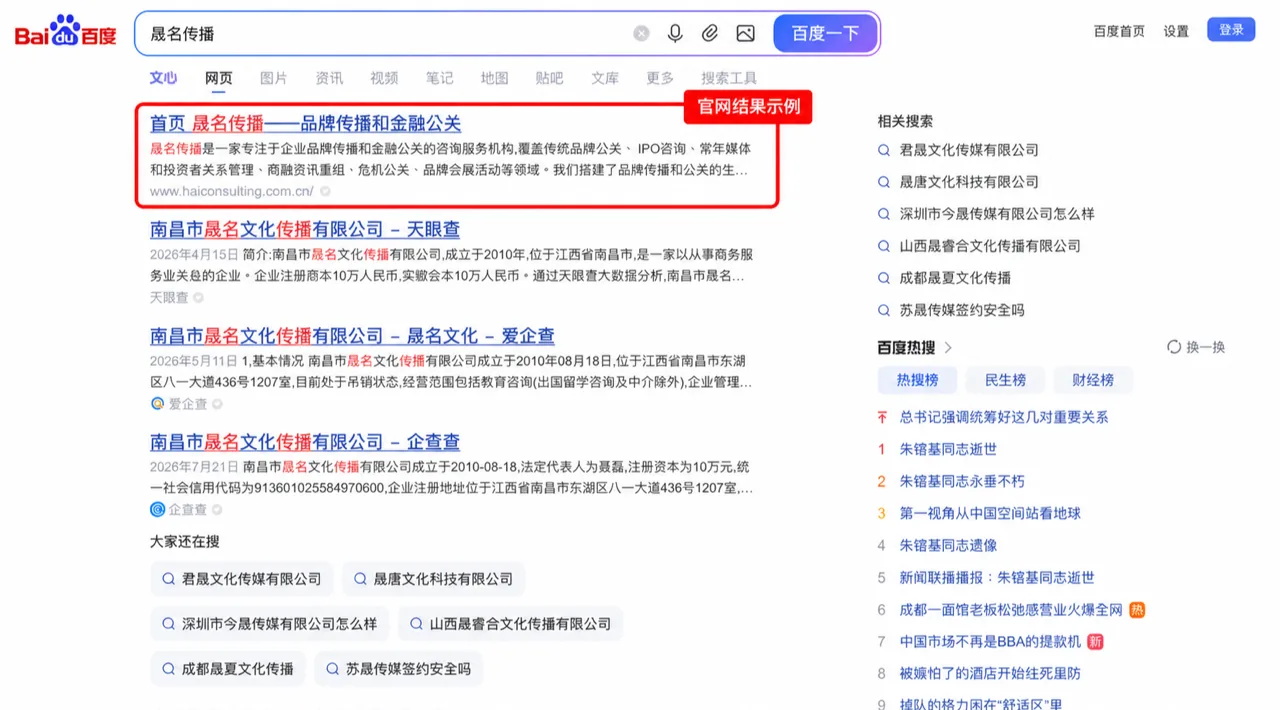The height and width of the screenshot is (710, 1280).
Task: Open result 首页 晟名传播——品牌传播和金融公关
Action: coord(305,123)
